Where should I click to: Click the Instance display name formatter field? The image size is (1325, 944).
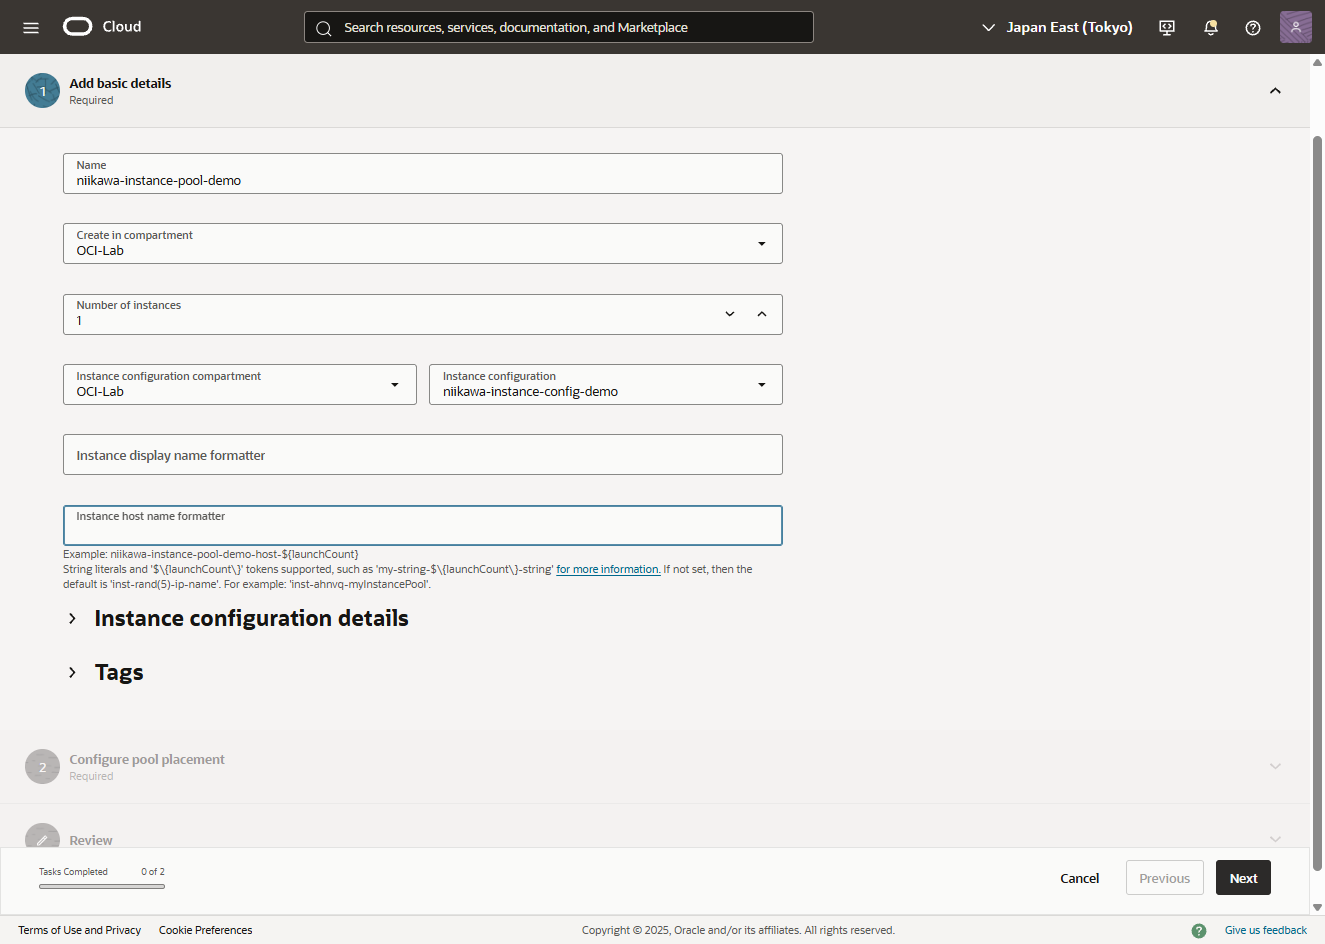(422, 455)
